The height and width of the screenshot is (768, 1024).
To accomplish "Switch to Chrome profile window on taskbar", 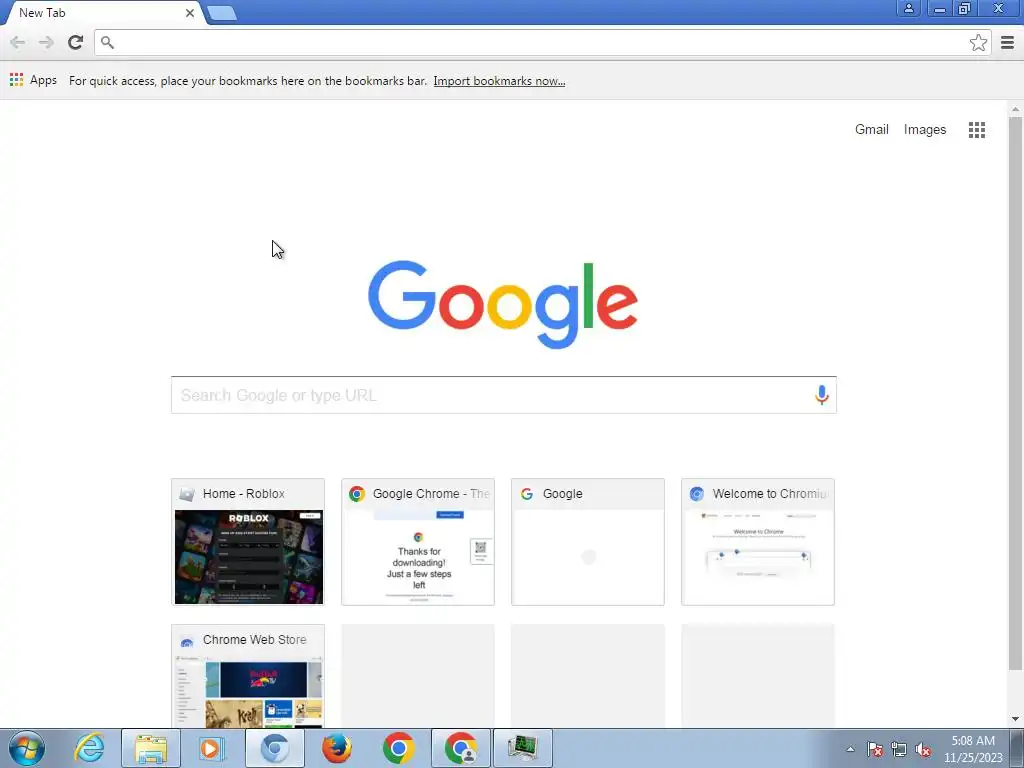I will (x=461, y=748).
